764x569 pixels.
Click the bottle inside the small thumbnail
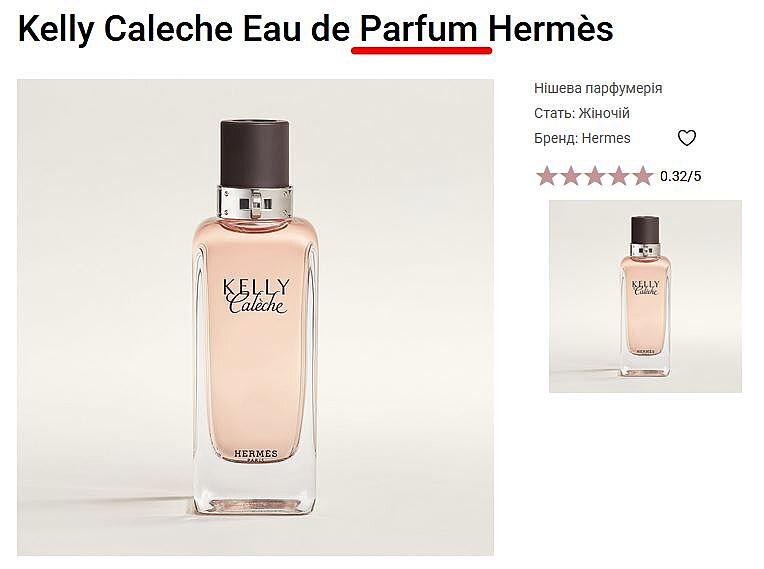coord(646,296)
